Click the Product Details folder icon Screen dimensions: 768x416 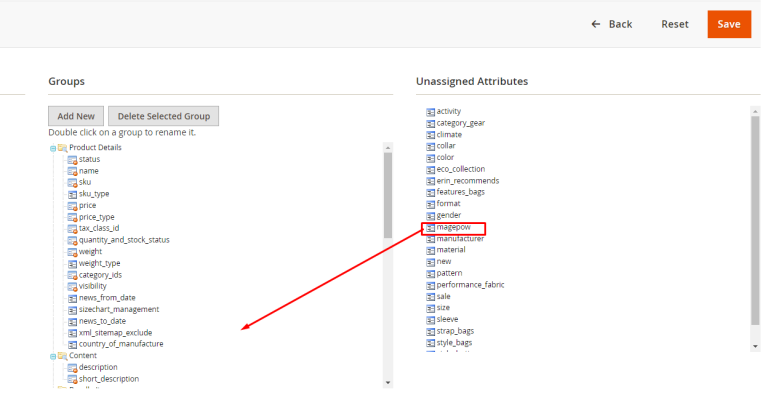(62, 148)
